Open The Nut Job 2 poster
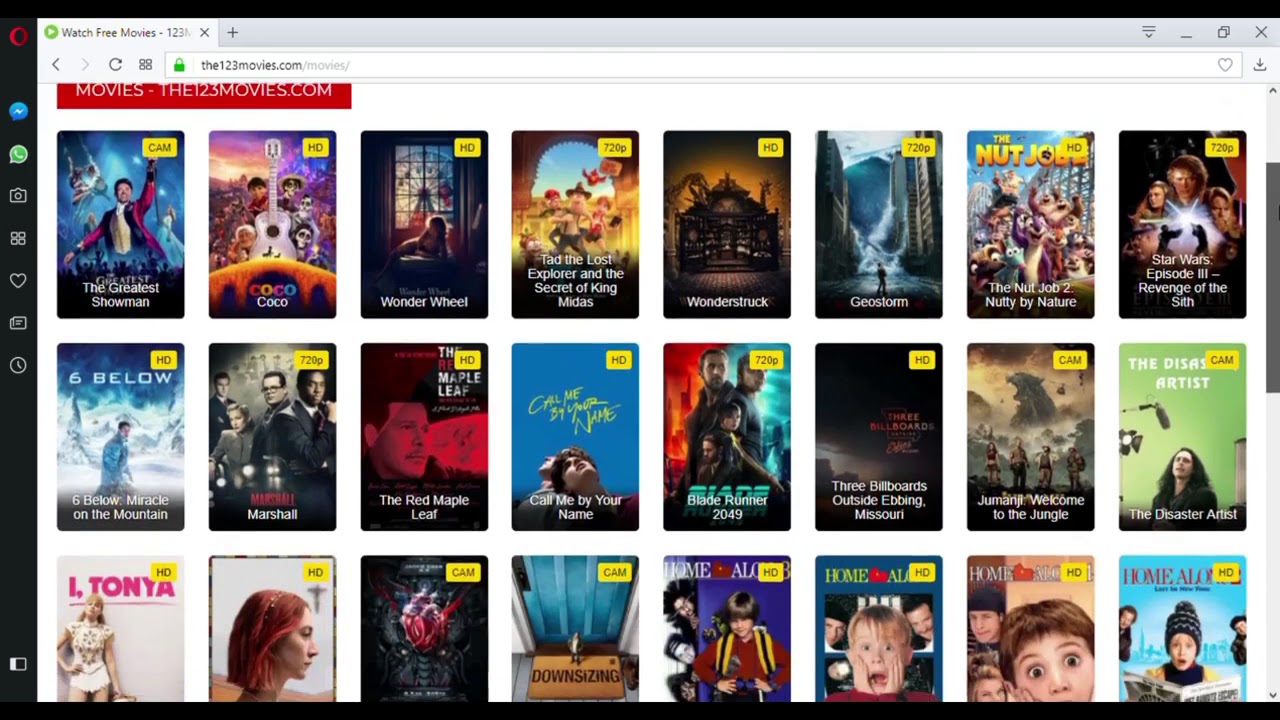This screenshot has width=1280, height=720. [x=1031, y=224]
